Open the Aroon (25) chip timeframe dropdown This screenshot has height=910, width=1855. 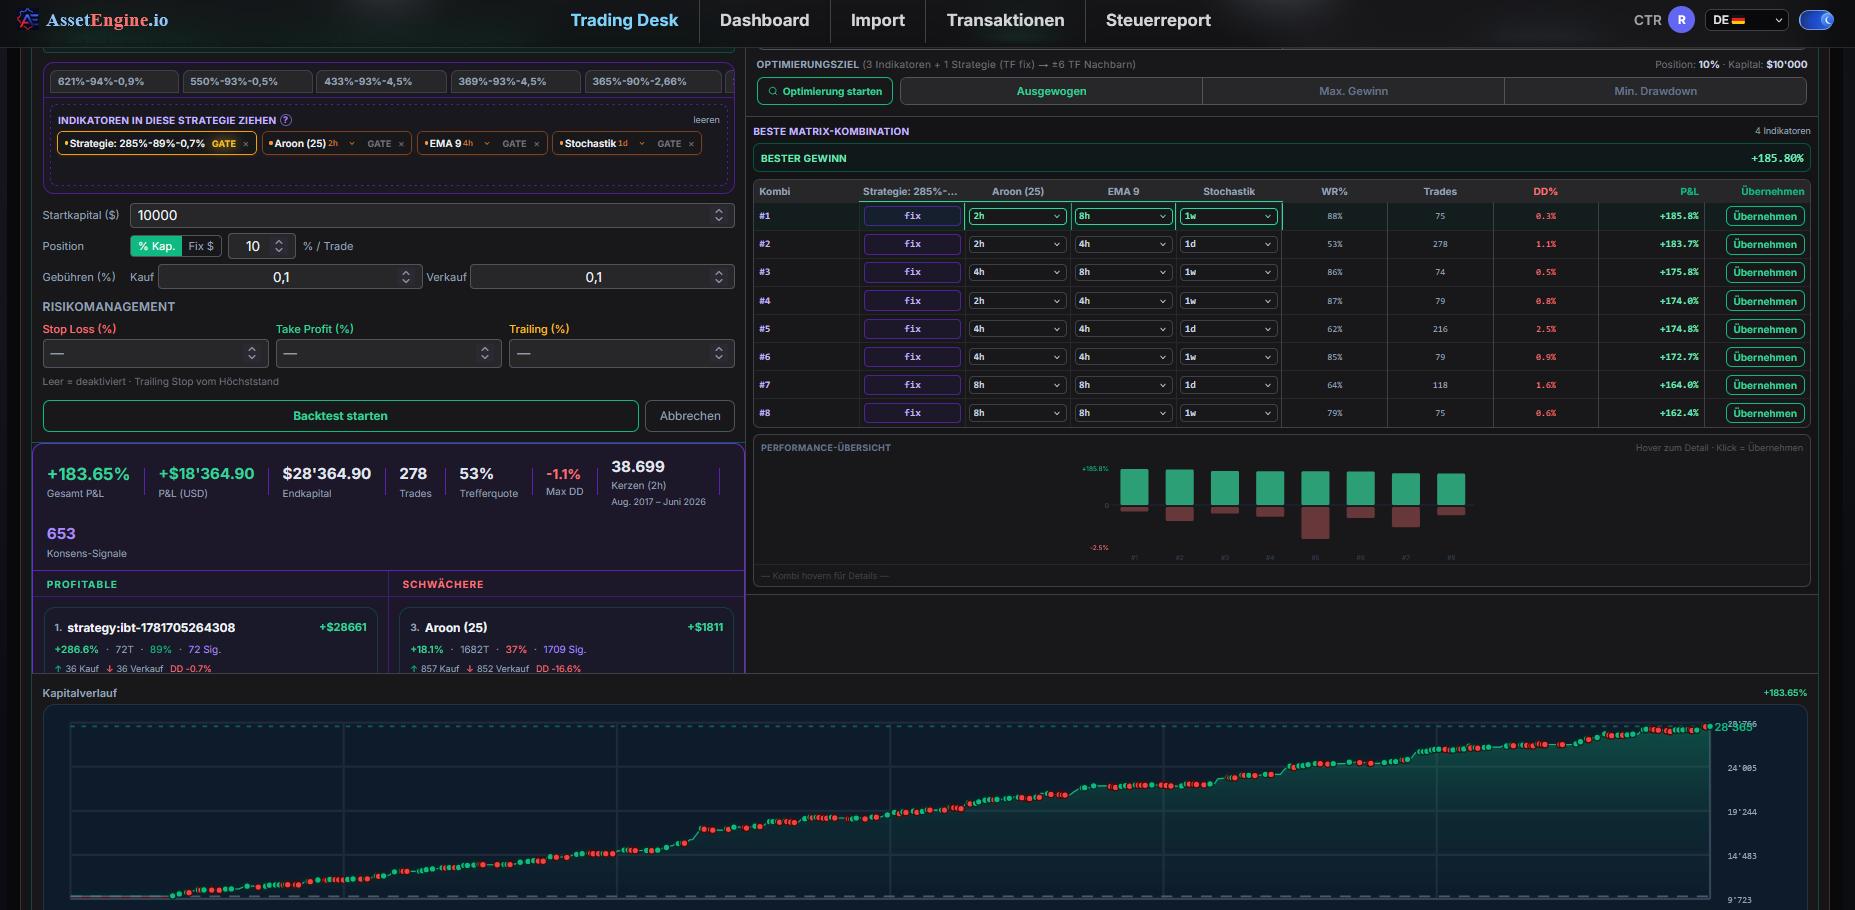(341, 144)
